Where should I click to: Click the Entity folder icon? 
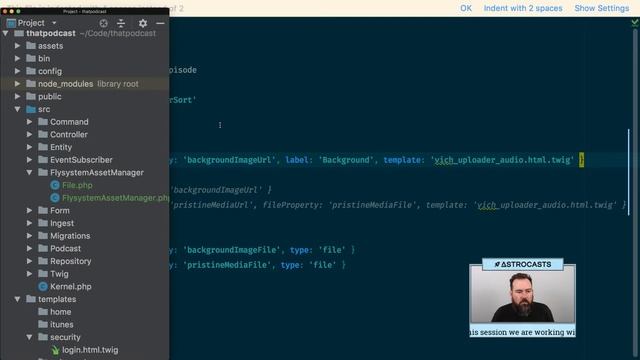click(43, 147)
